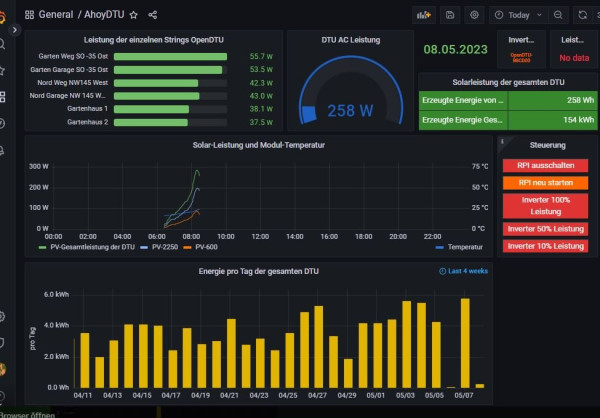Toggle PV-Gesamtleistung der DTU legend series
The image size is (600, 418).
click(x=89, y=246)
